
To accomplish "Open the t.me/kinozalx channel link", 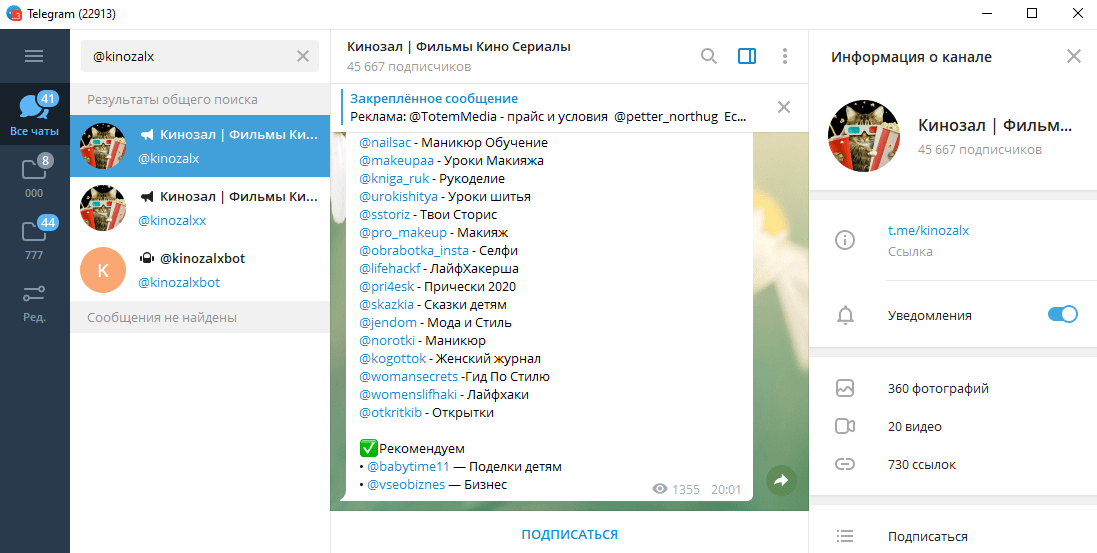I will (x=928, y=231).
